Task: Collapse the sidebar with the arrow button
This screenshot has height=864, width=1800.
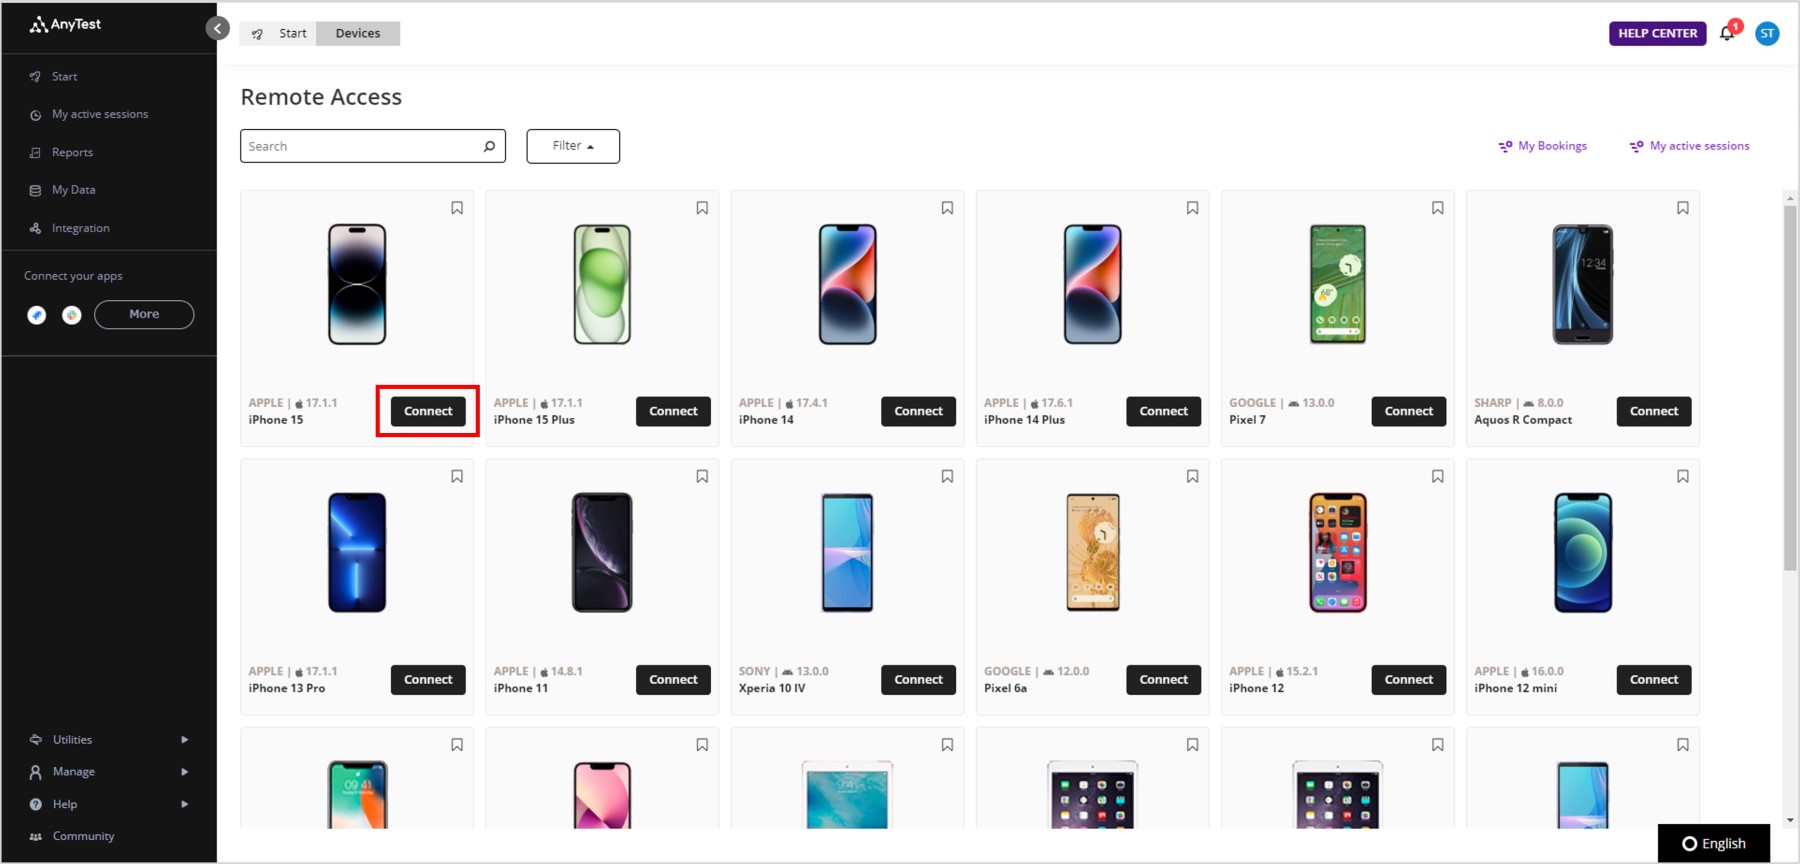Action: tap(217, 28)
